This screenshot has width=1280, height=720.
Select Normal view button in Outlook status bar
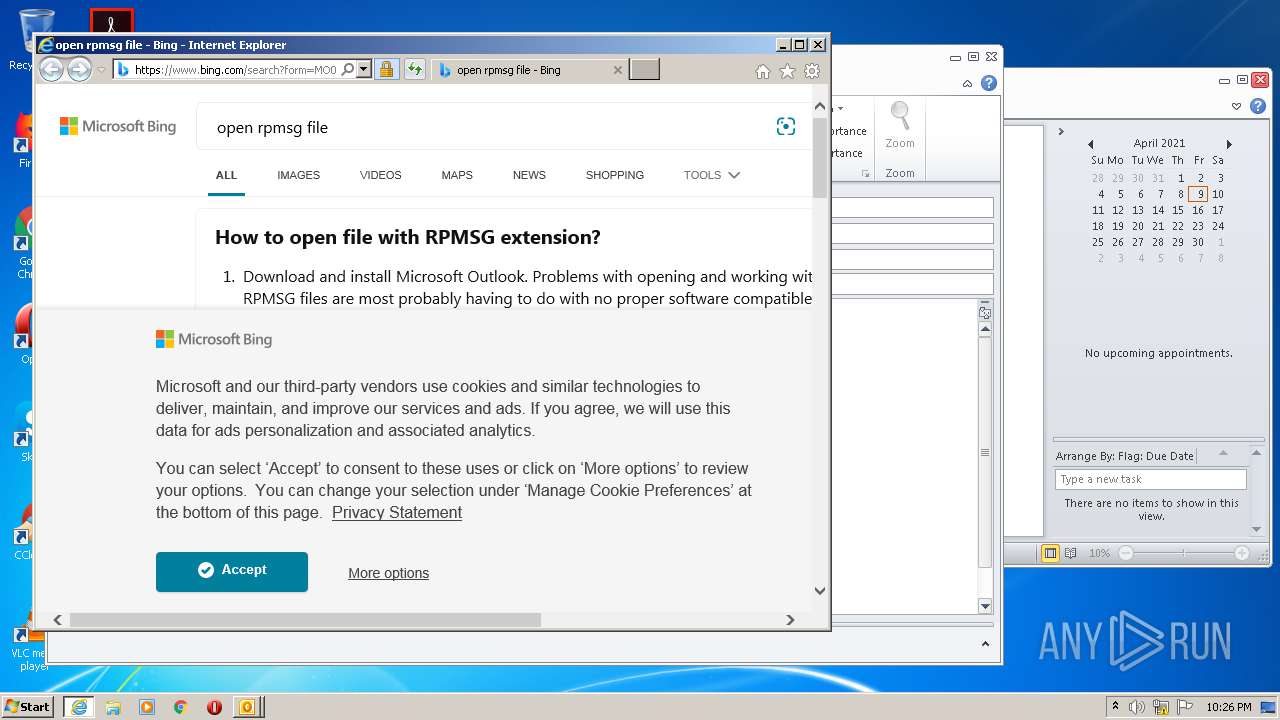(x=1050, y=553)
